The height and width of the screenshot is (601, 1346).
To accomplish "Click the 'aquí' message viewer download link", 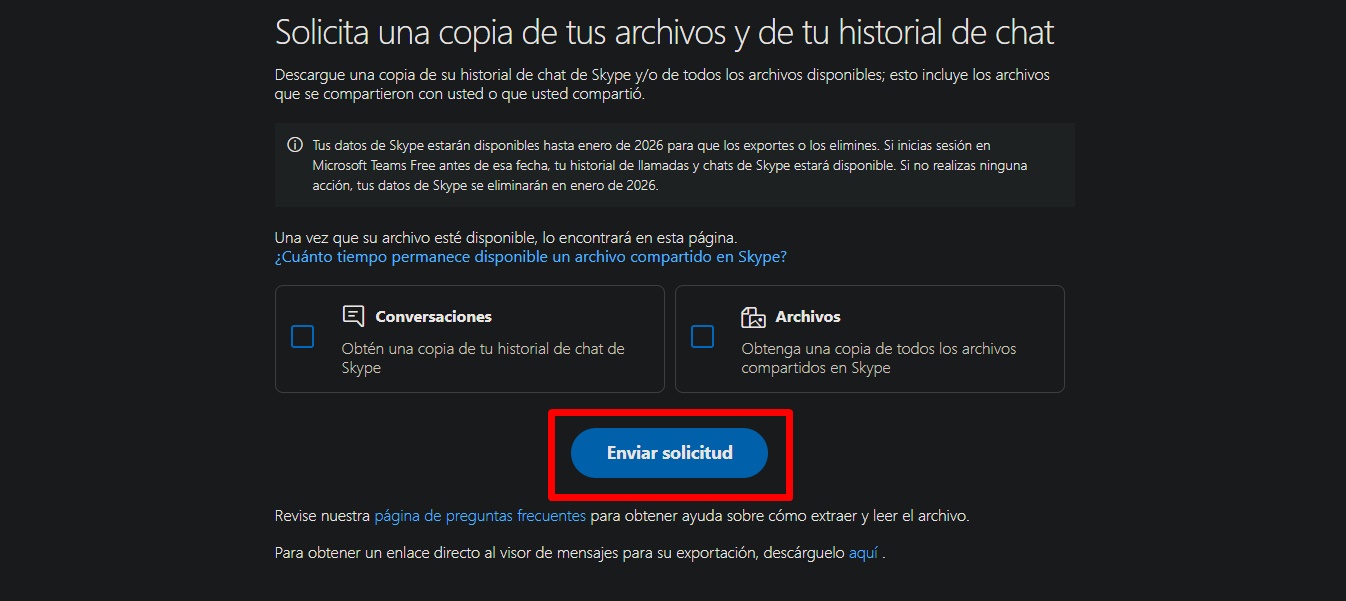I will pyautogui.click(x=863, y=552).
